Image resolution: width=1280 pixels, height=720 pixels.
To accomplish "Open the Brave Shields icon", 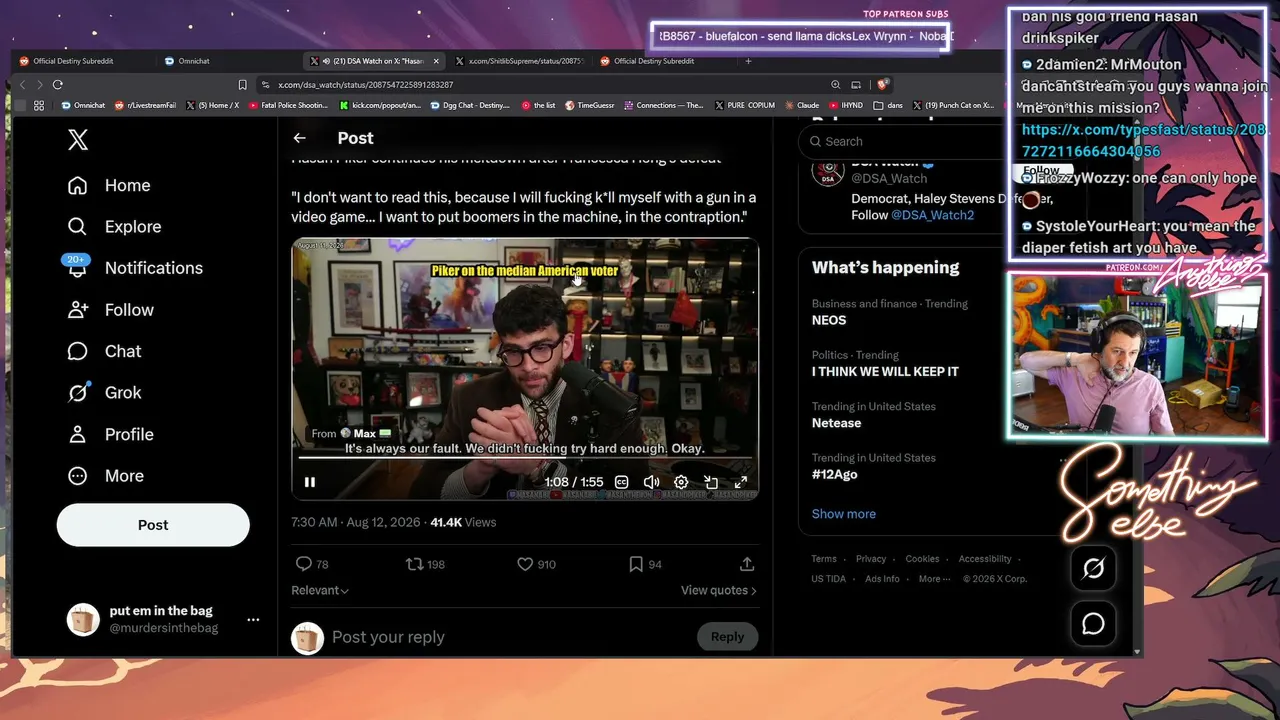I will pyautogui.click(x=883, y=85).
